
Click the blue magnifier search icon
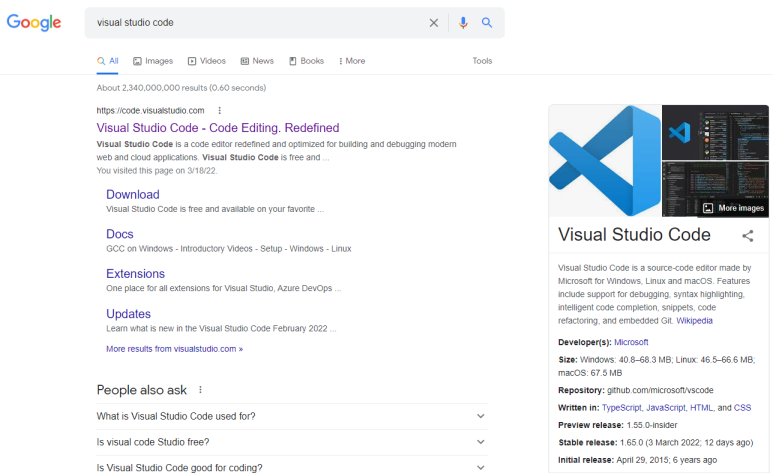click(x=487, y=23)
